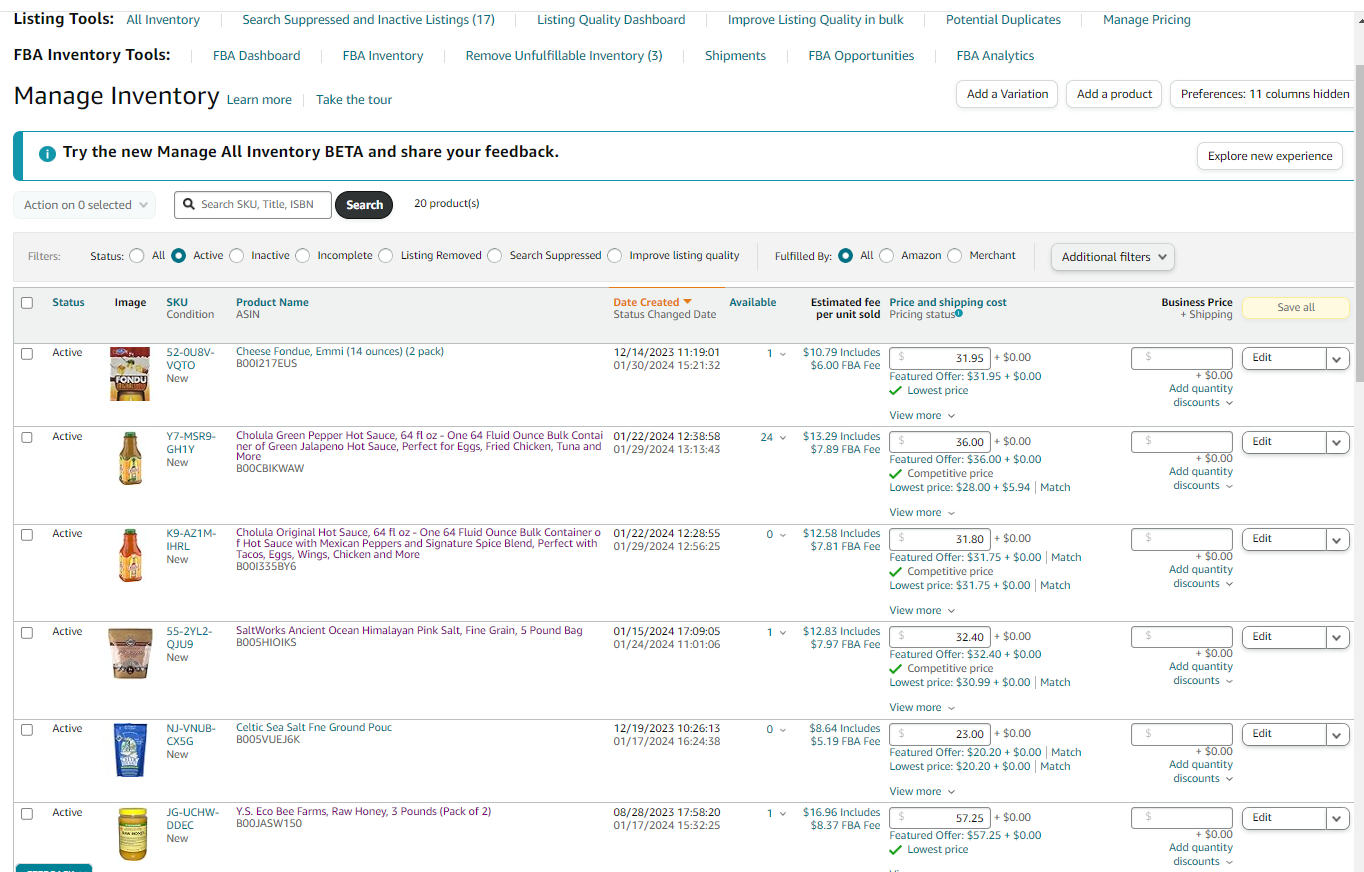Click Take the tour link
The height and width of the screenshot is (872, 1364).
[x=354, y=100]
